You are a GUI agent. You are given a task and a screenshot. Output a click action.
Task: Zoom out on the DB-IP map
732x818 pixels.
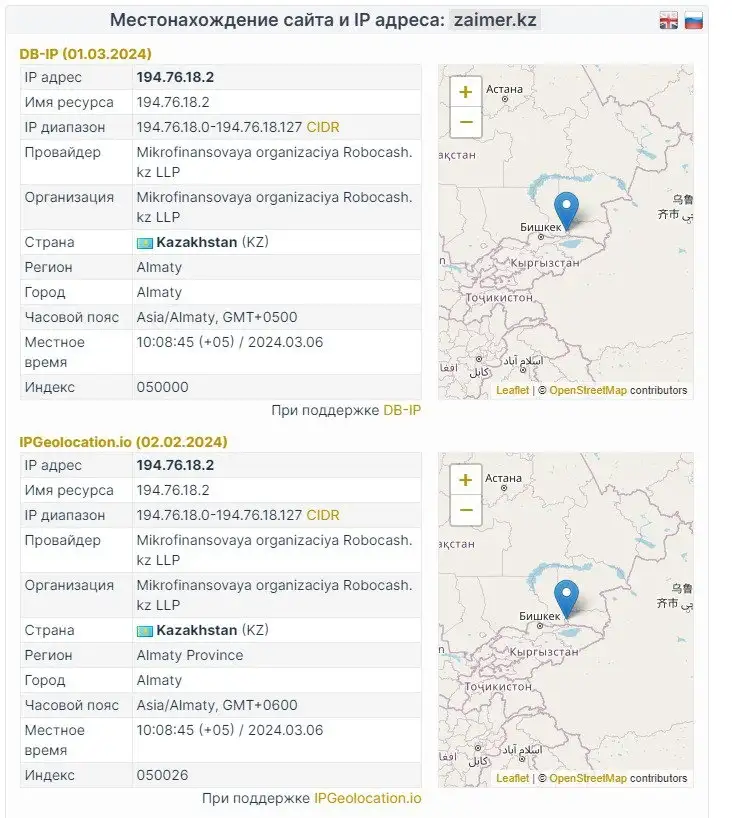[x=465, y=122]
